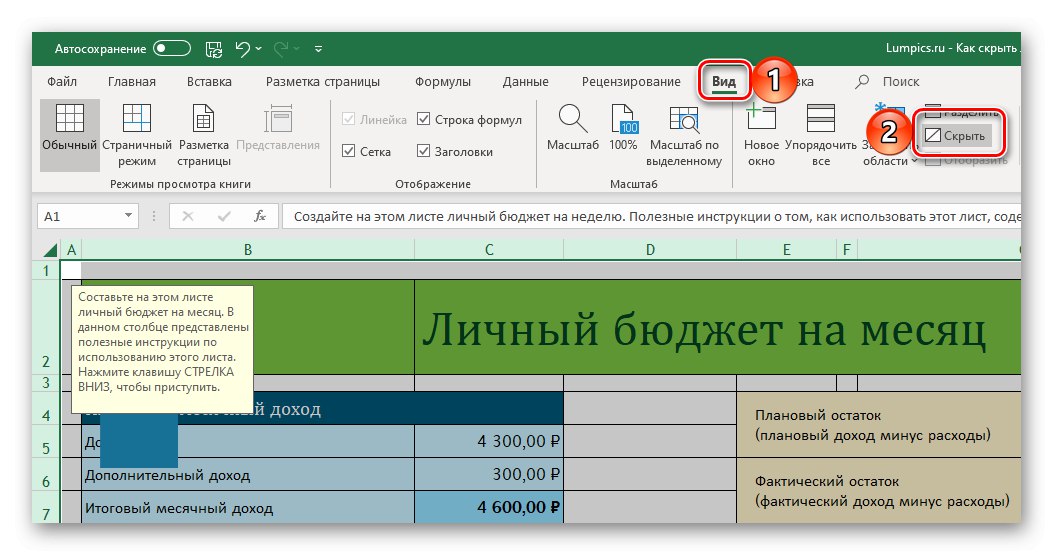Screen dimensions: 1053x555
Task: Switch to the Главная ribbon tab
Action: pos(132,81)
